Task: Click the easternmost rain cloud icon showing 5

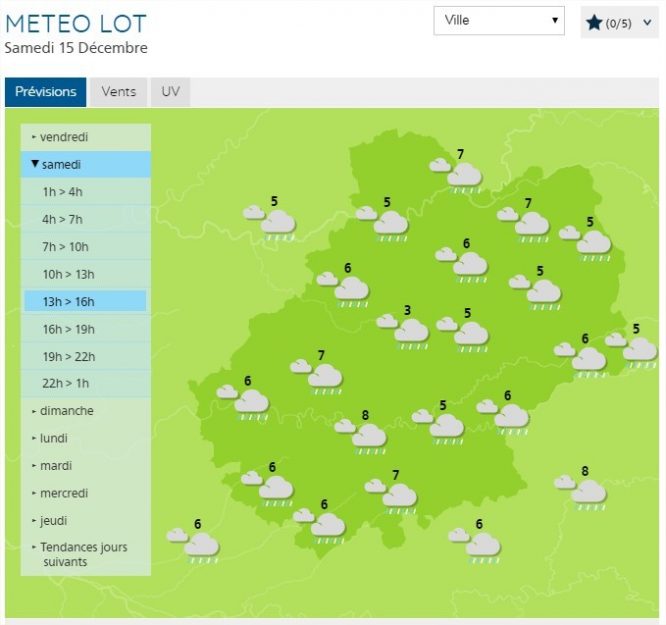Action: coord(632,348)
